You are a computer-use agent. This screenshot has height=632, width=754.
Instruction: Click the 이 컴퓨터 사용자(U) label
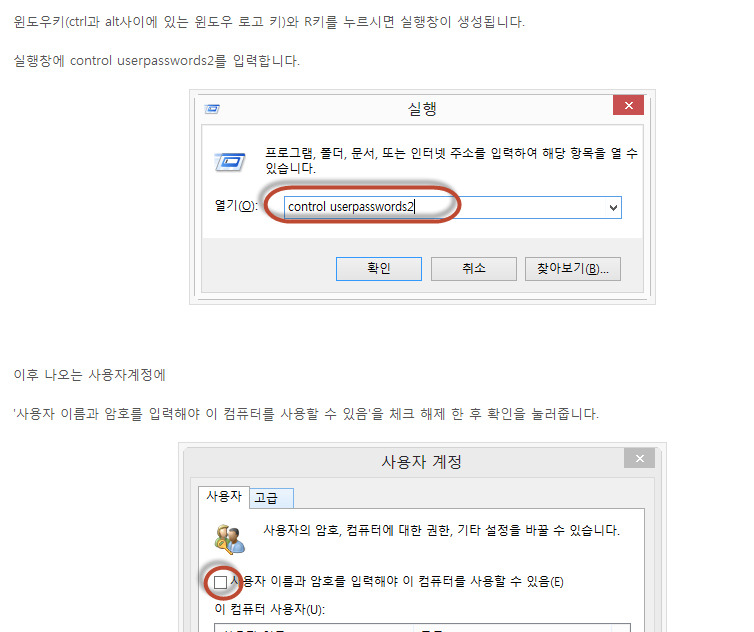pyautogui.click(x=270, y=609)
